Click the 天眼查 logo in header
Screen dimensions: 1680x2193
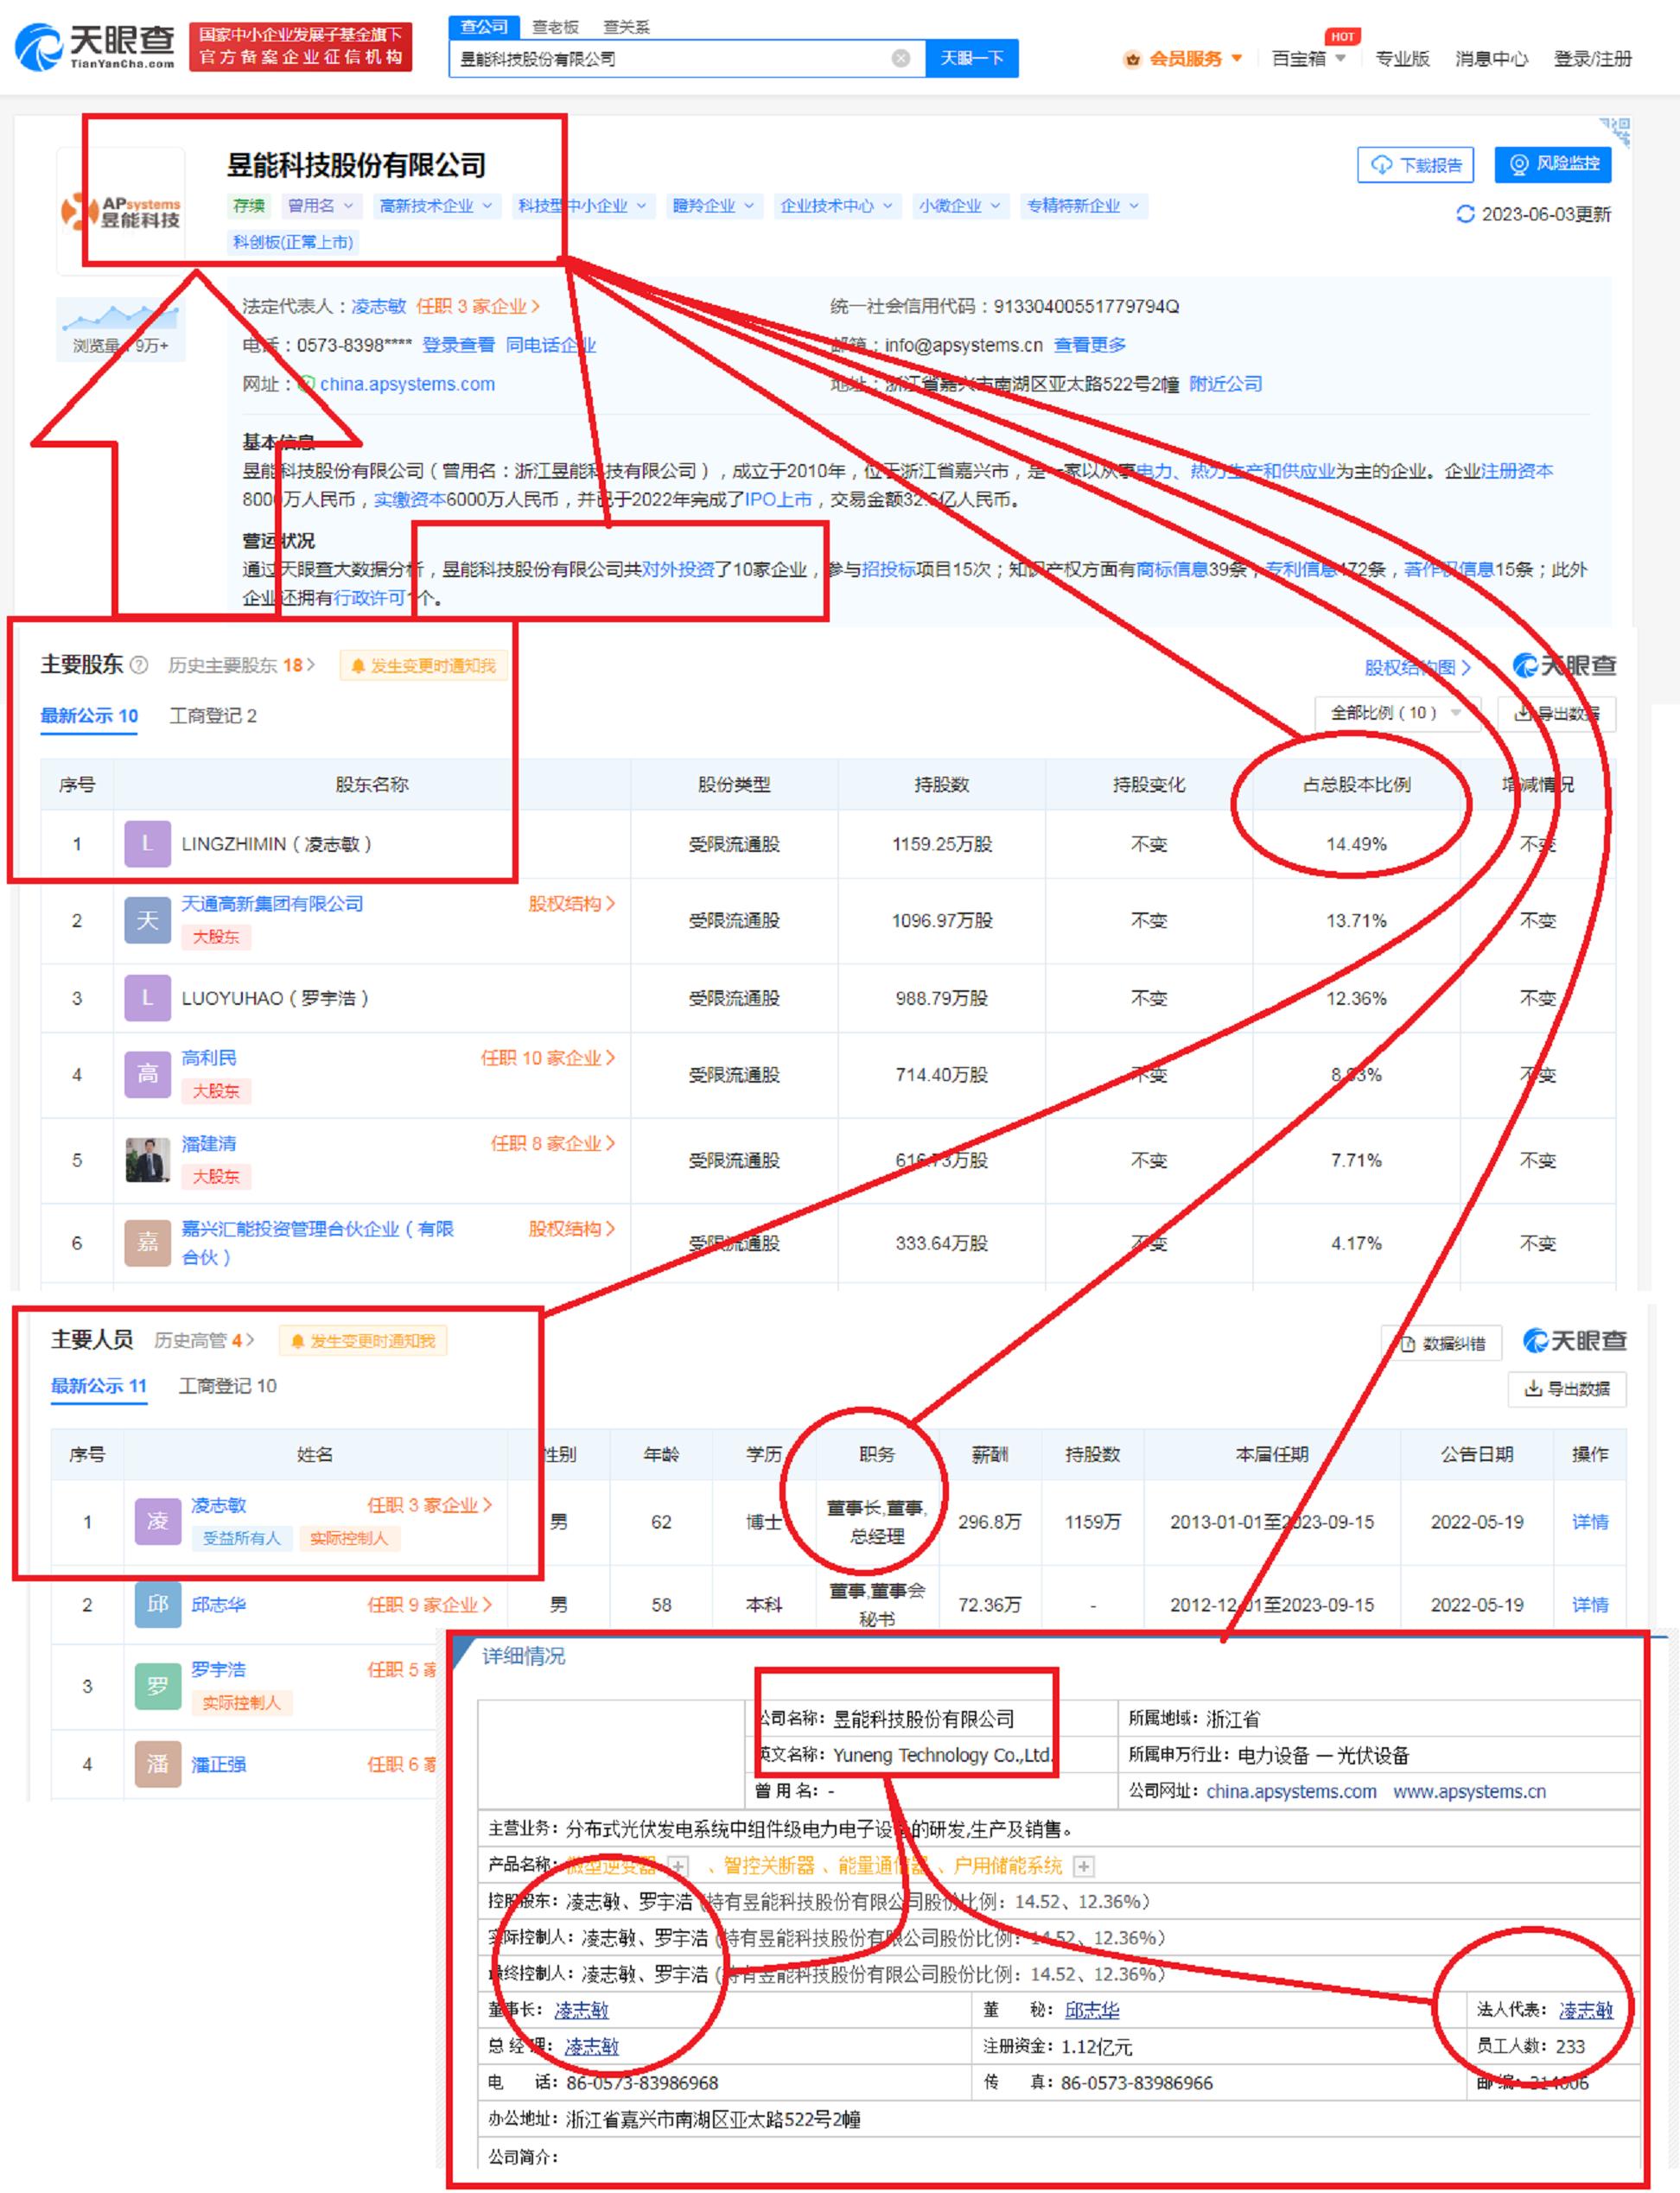pyautogui.click(x=95, y=47)
